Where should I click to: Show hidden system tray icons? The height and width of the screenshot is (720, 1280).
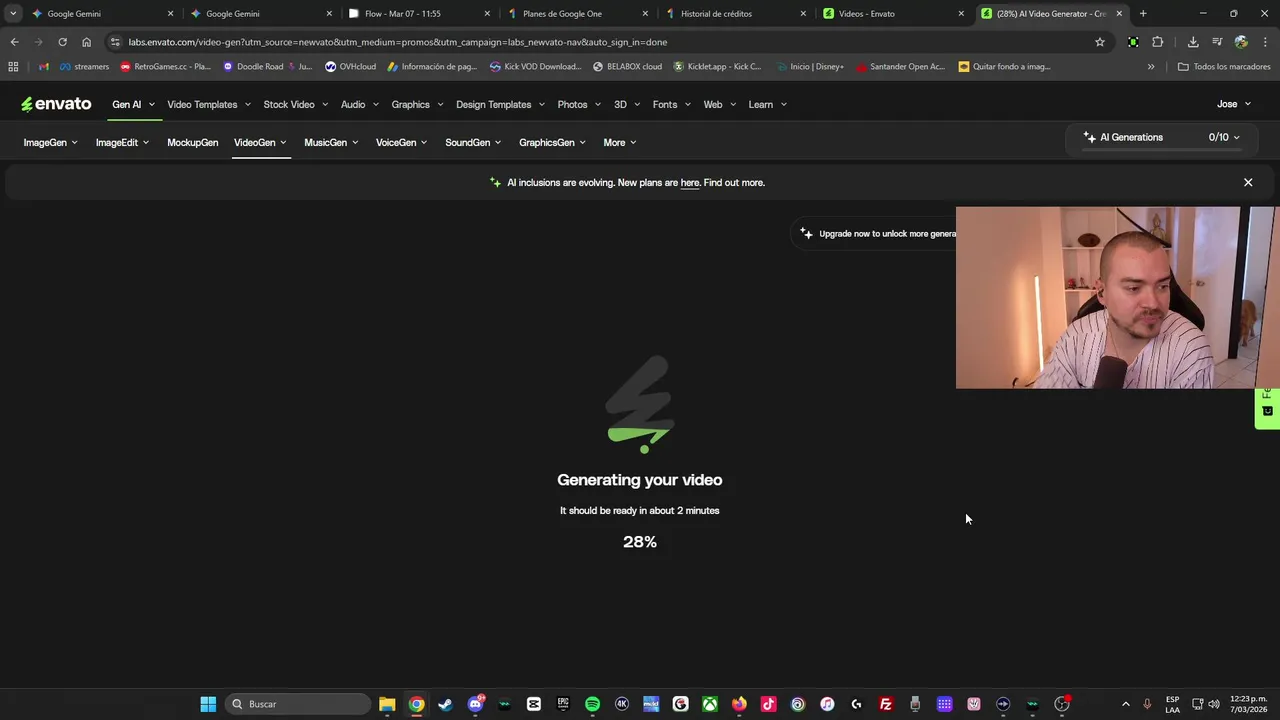pos(1125,704)
